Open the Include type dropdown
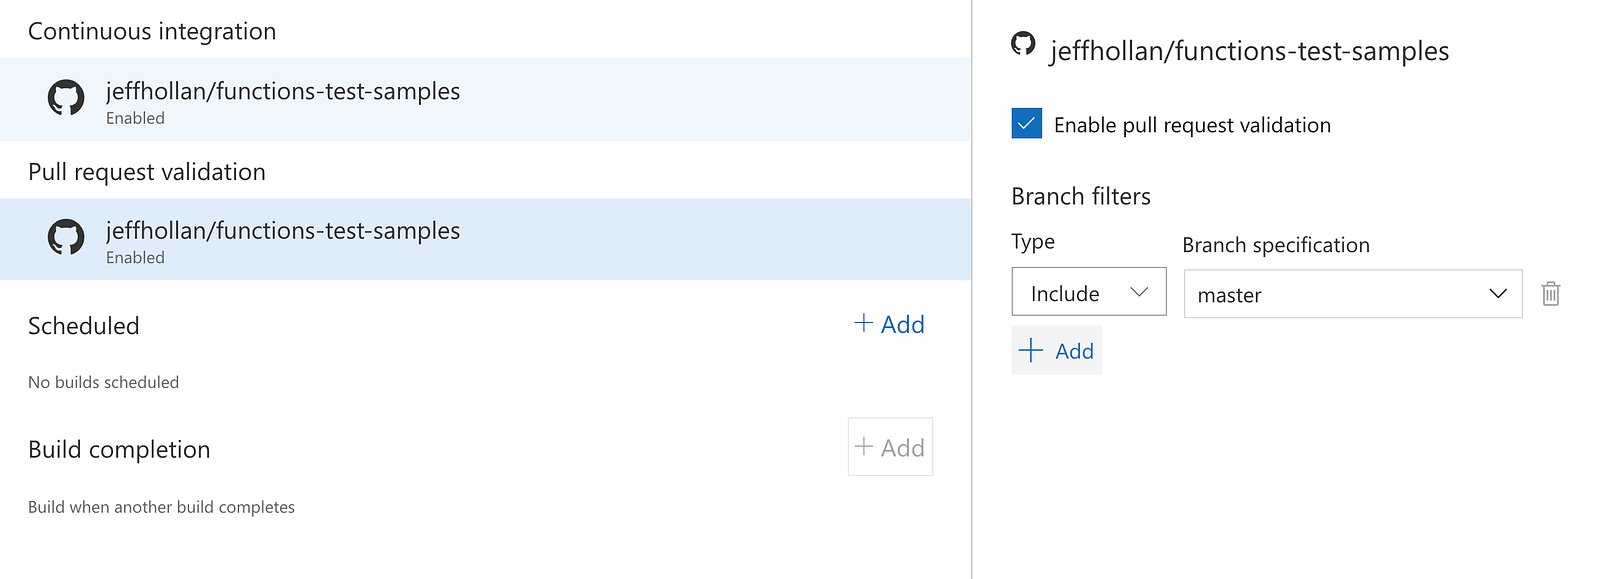Image resolution: width=1600 pixels, height=579 pixels. click(1088, 292)
